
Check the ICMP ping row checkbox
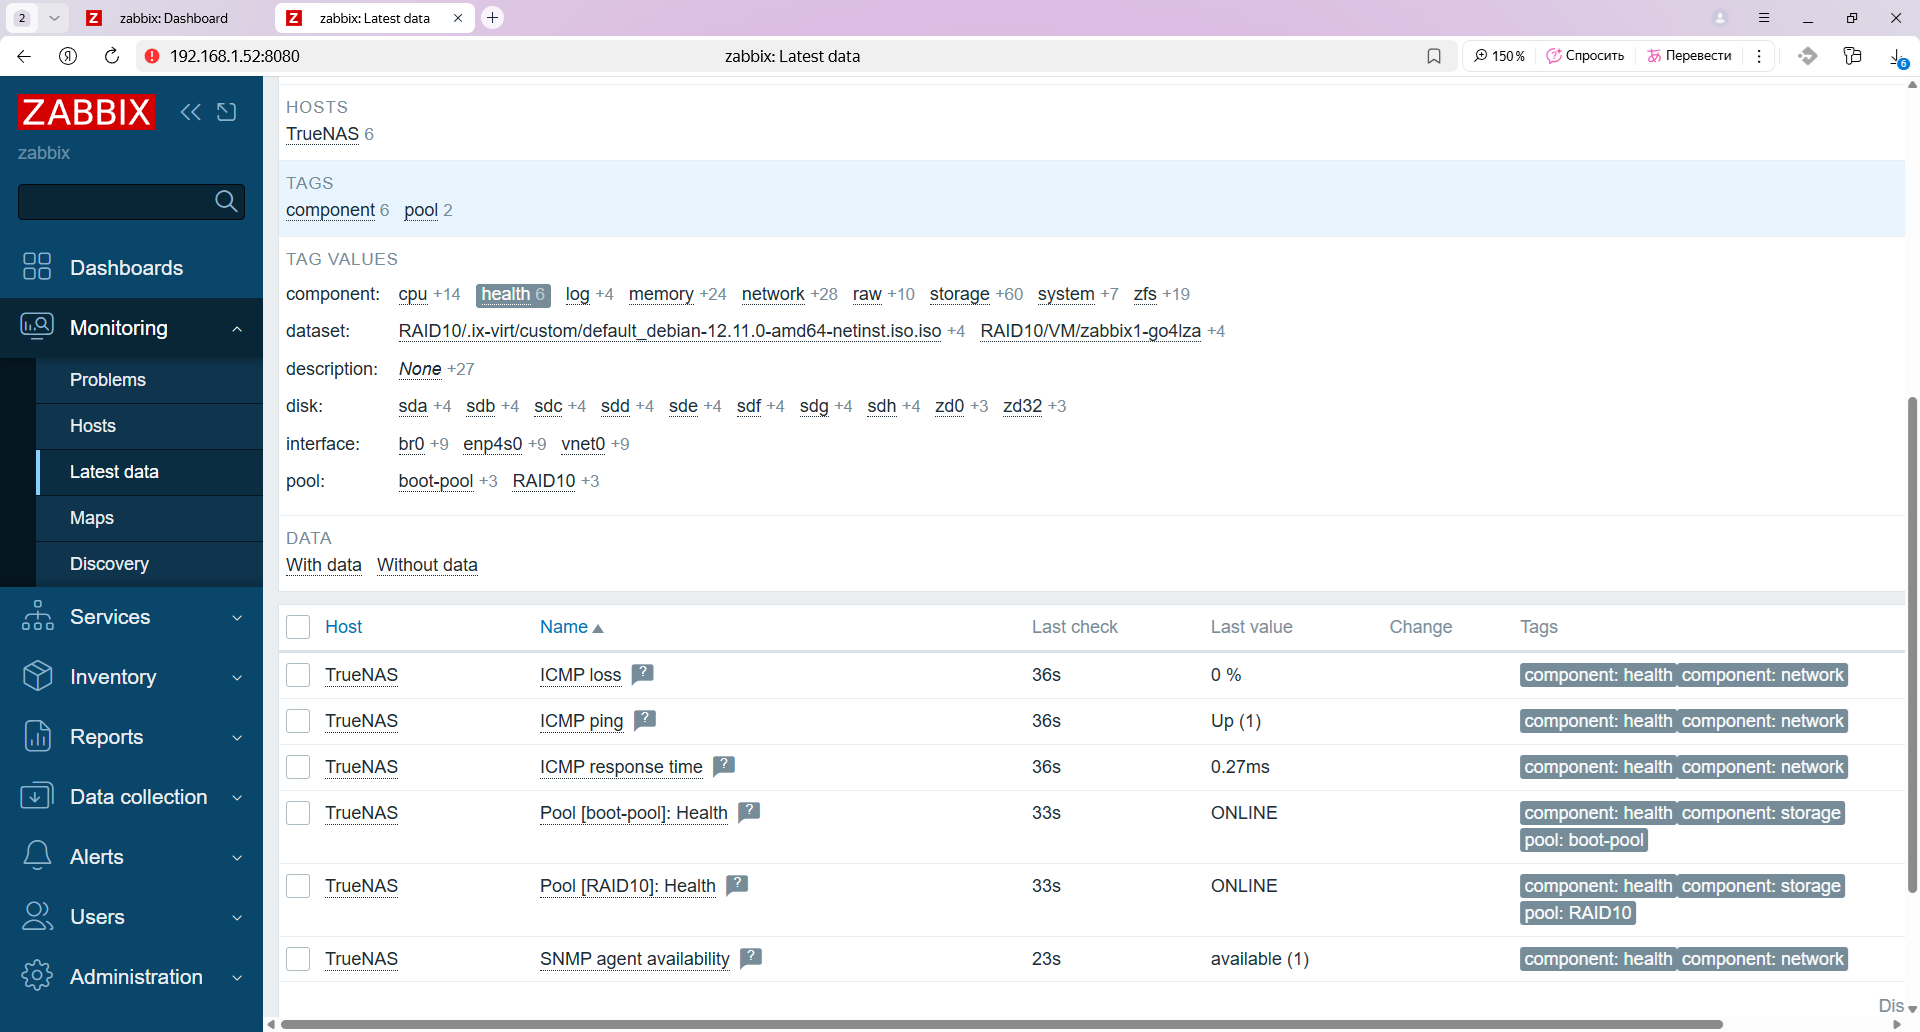[x=298, y=721]
